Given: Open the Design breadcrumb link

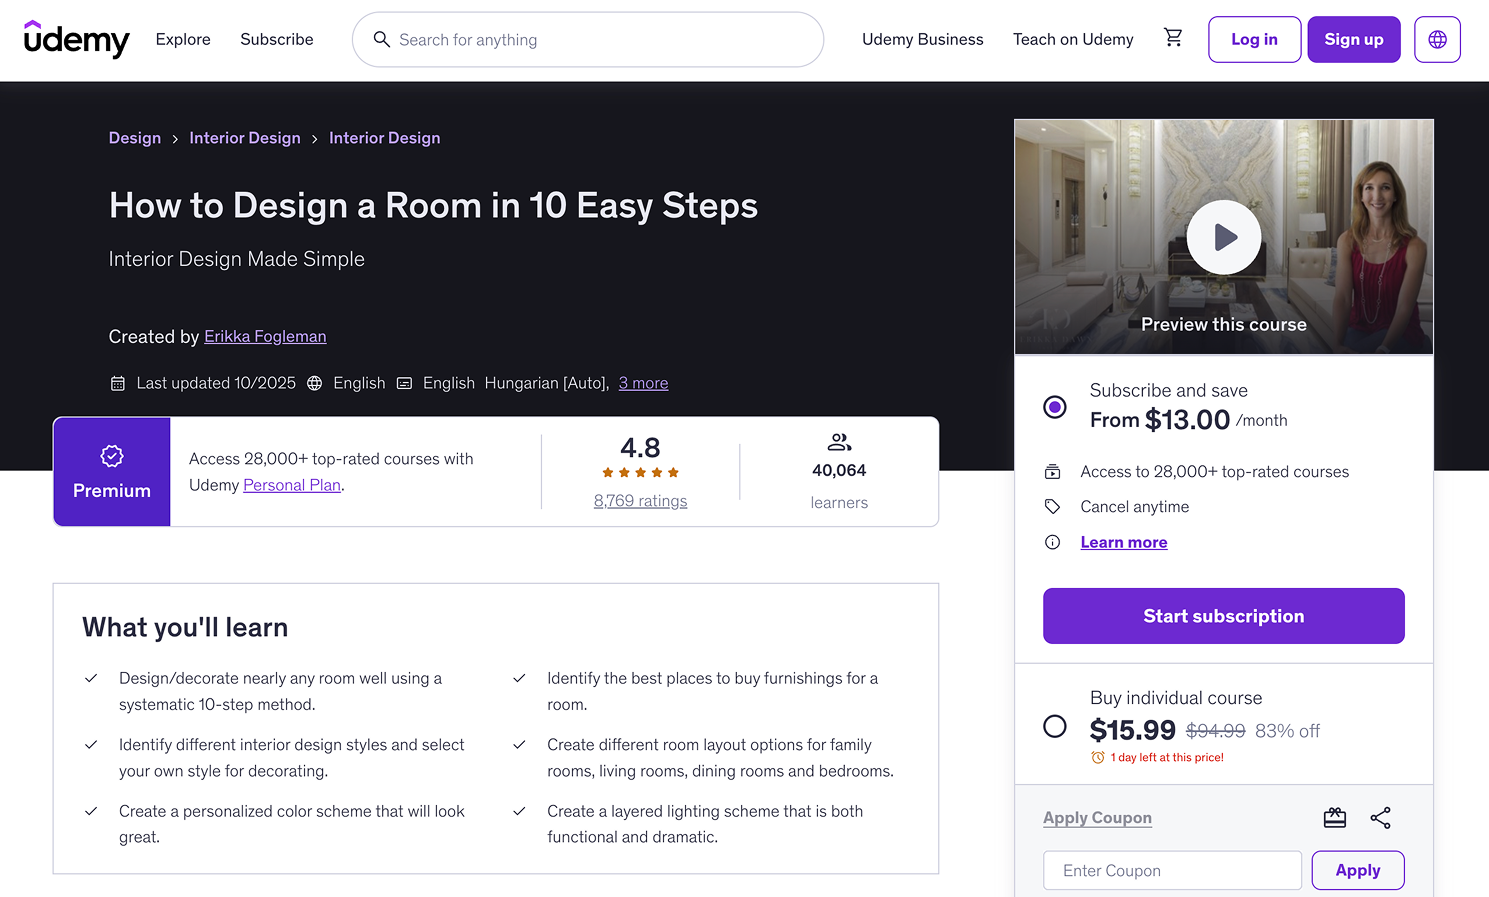Looking at the screenshot, I should 135,138.
